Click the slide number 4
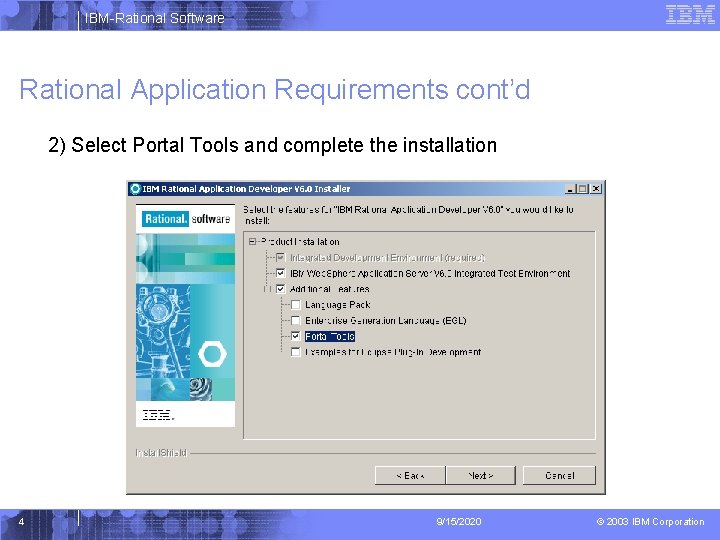The height and width of the screenshot is (540, 720). coord(21,522)
